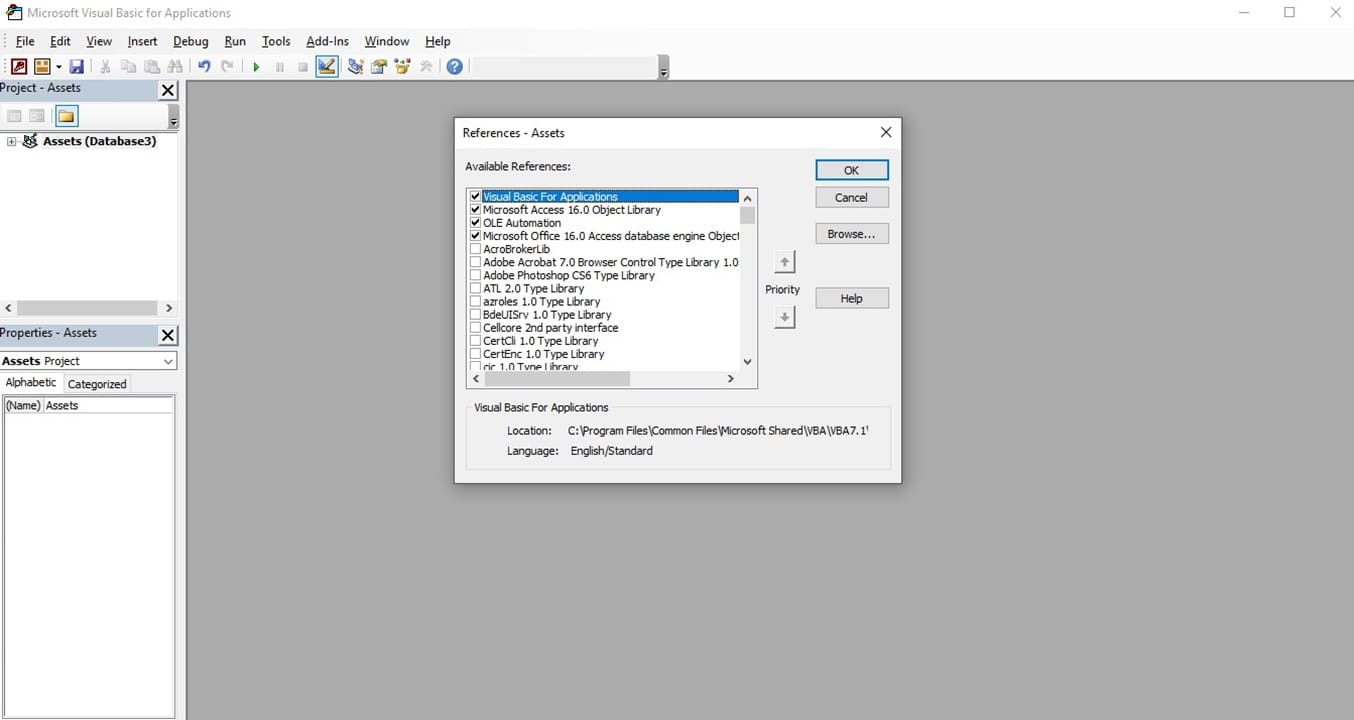This screenshot has height=720, width=1354.
Task: Switch to the Alphabetic properties tab
Action: 32,383
